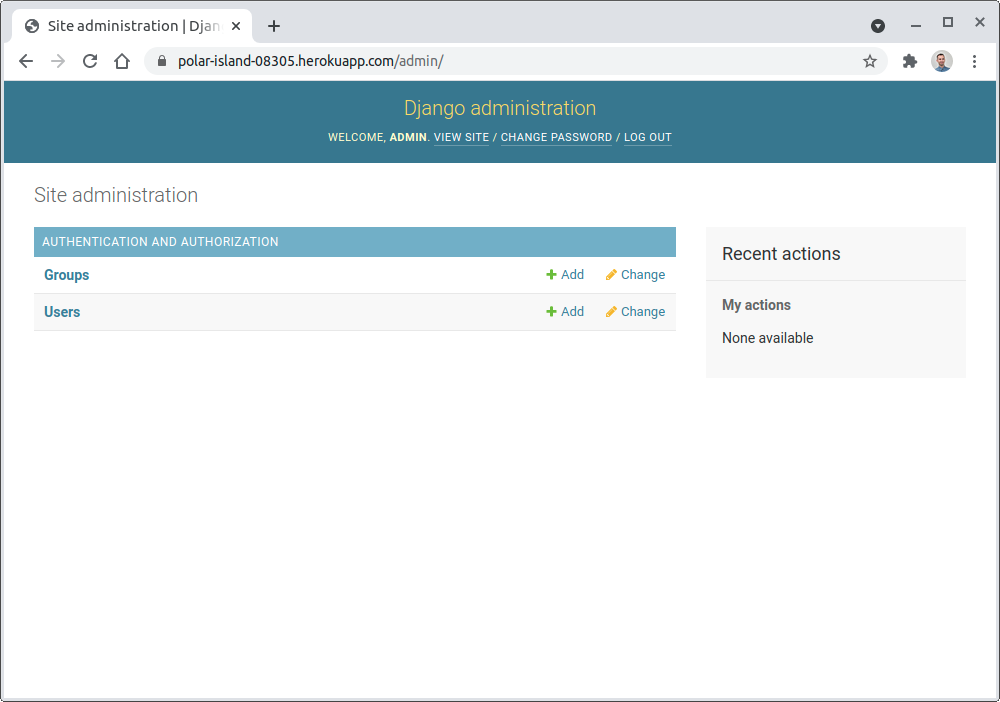Click the address bar URL field
The image size is (1000, 702).
pos(500,61)
